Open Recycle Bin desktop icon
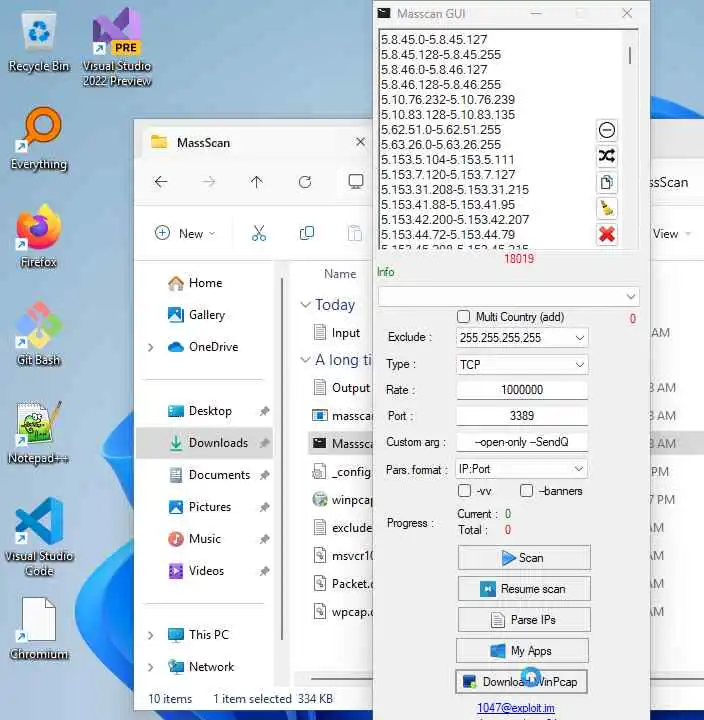The width and height of the screenshot is (704, 720). (39, 42)
